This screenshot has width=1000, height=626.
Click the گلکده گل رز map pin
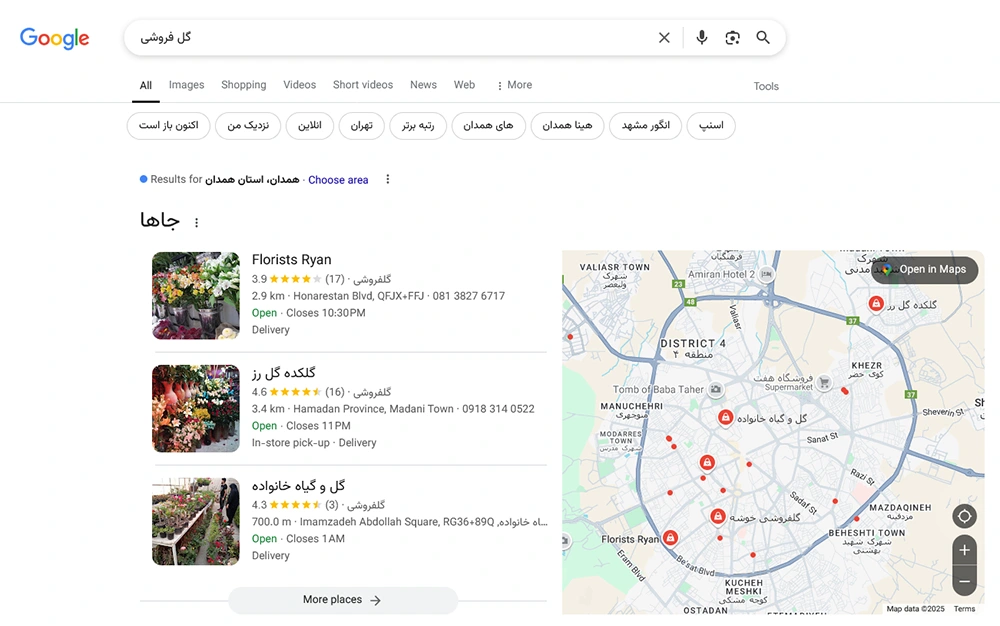click(x=876, y=304)
